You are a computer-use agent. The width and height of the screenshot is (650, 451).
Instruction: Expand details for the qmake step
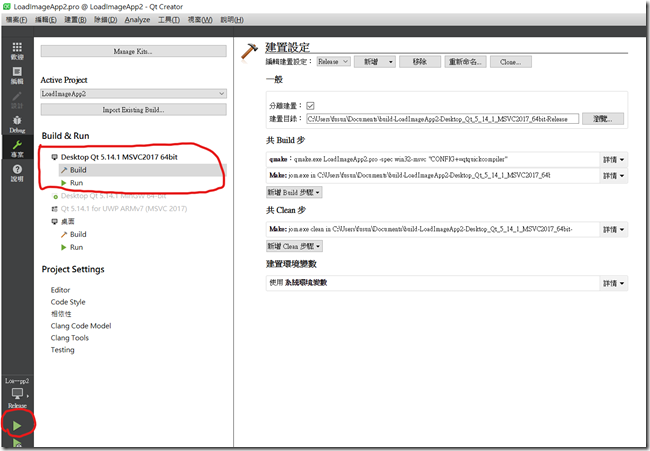614,160
